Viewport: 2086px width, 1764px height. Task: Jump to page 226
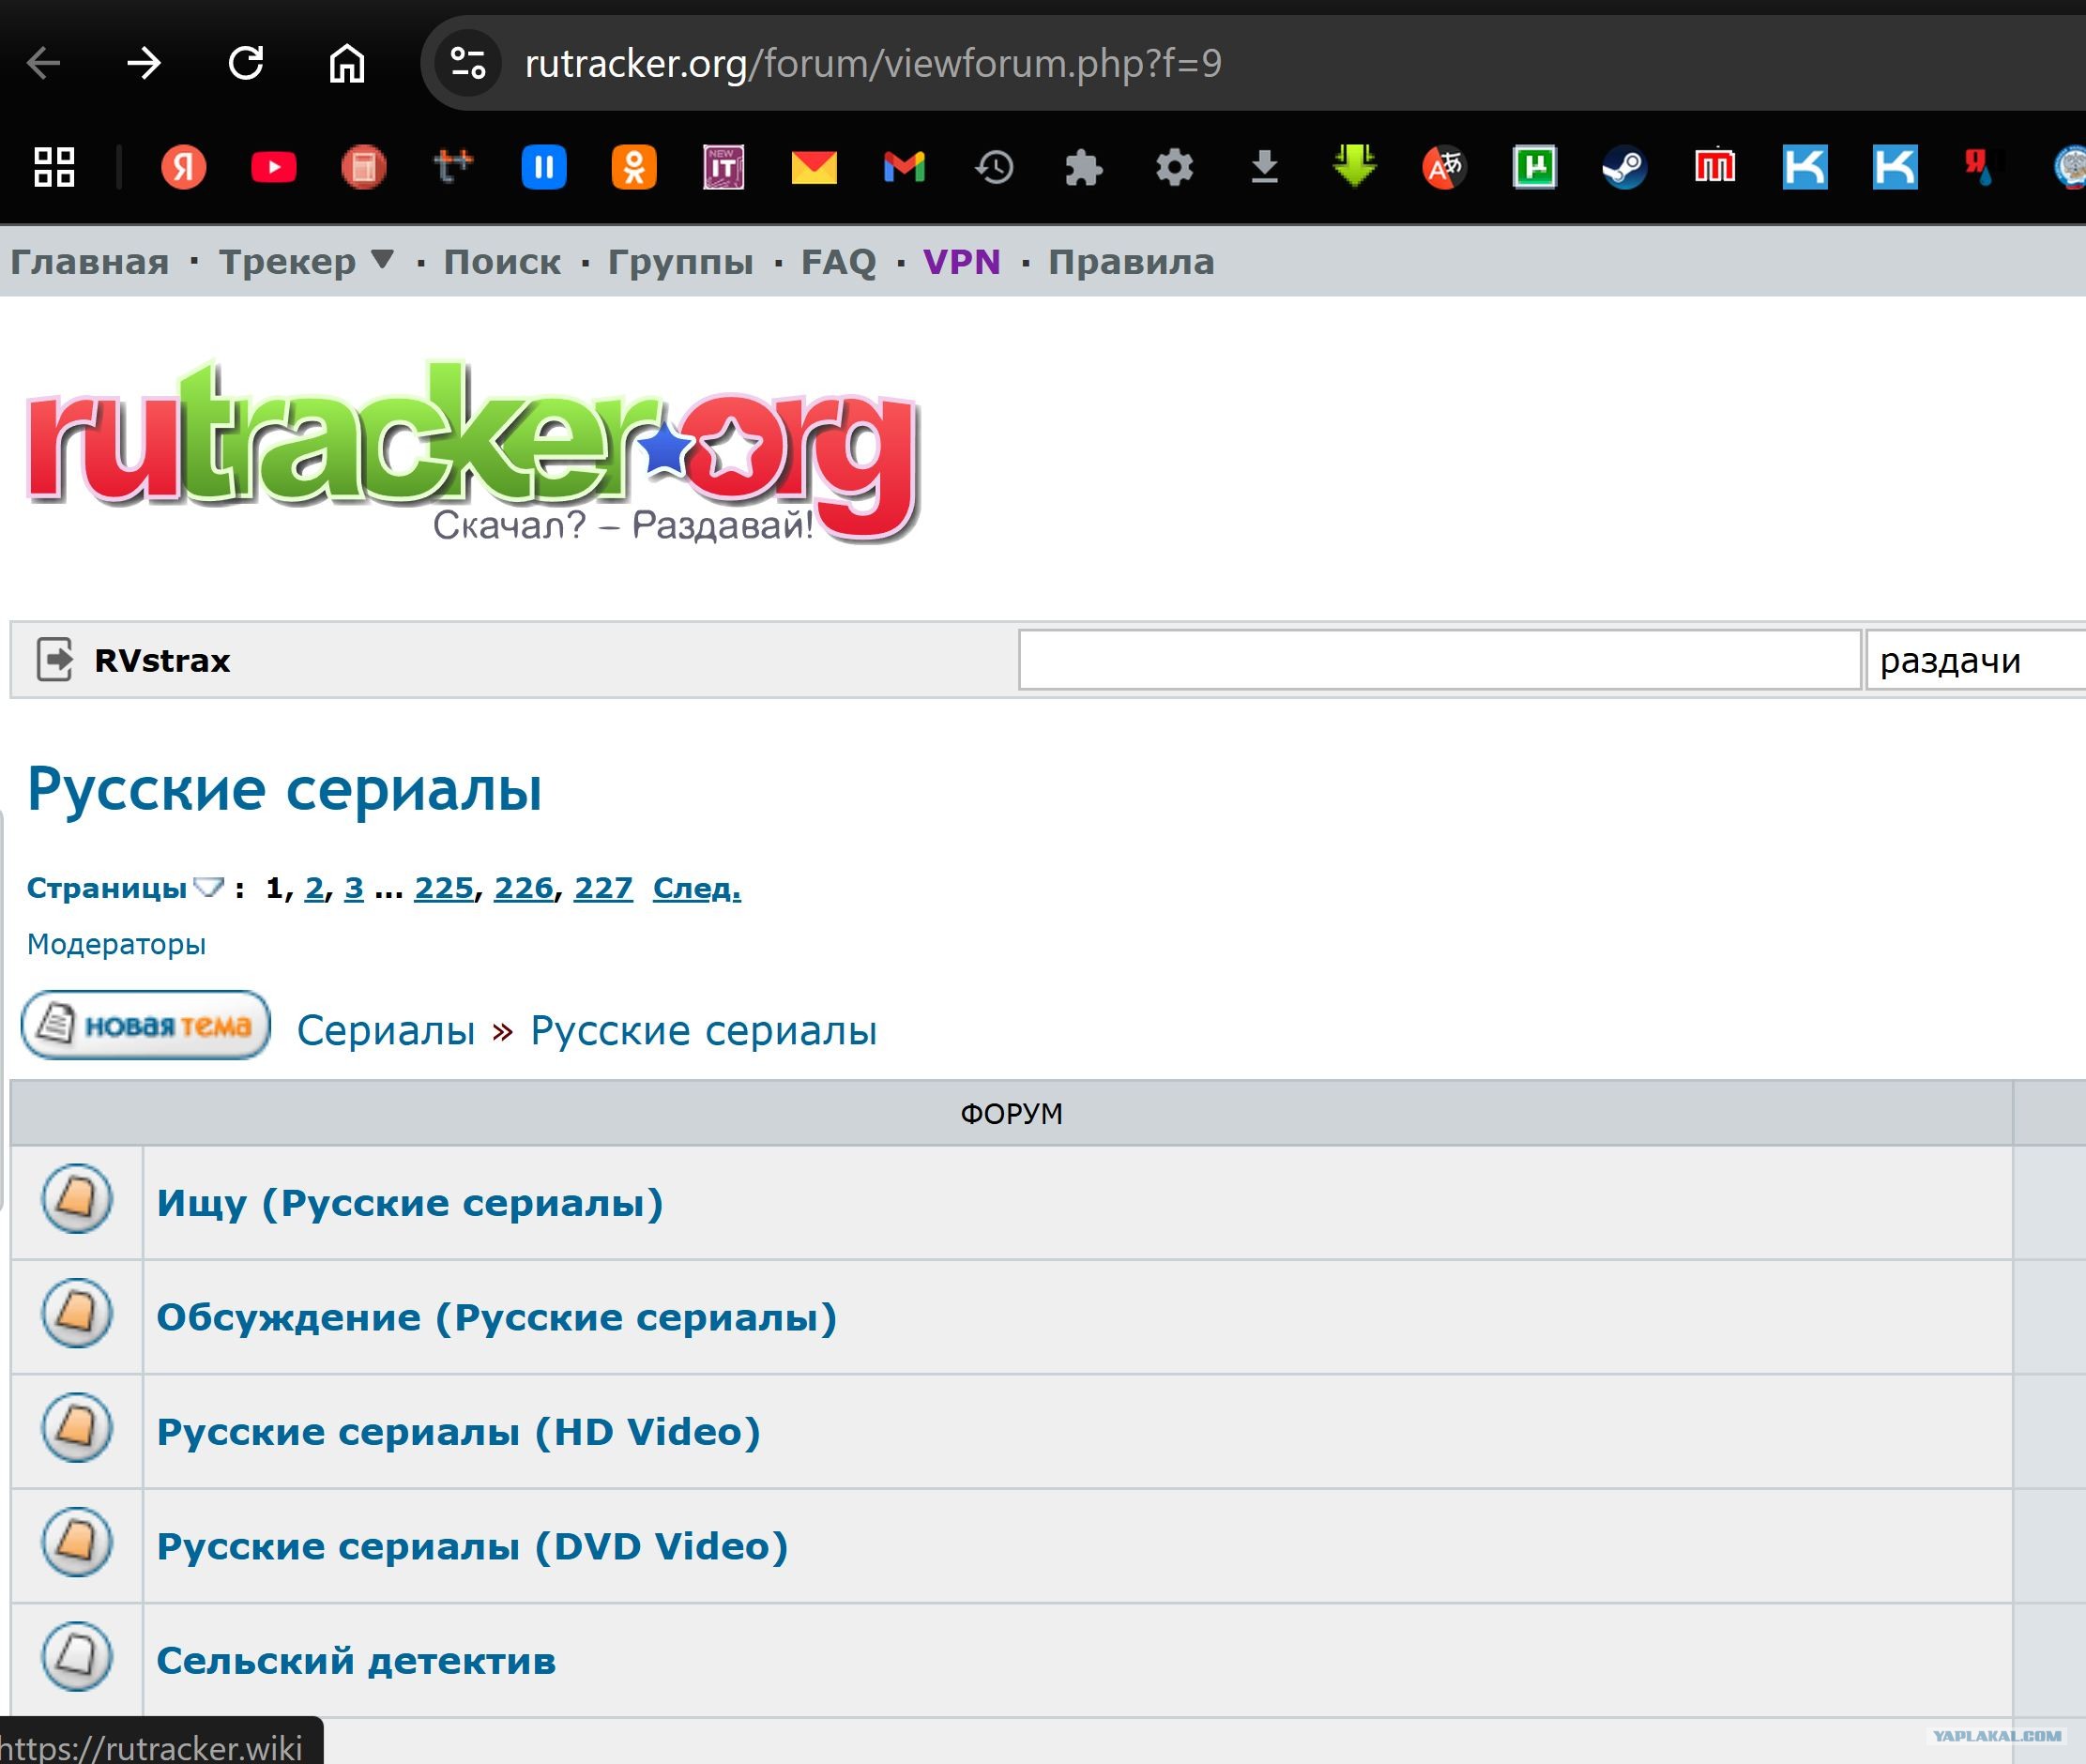(x=524, y=888)
